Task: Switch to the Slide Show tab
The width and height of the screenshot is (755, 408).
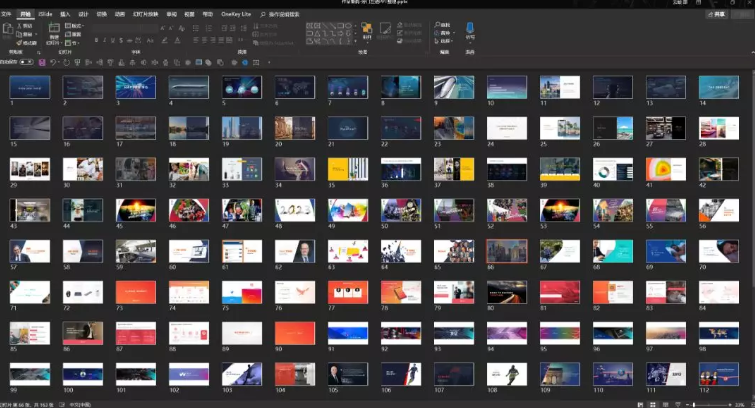Action: (145, 14)
